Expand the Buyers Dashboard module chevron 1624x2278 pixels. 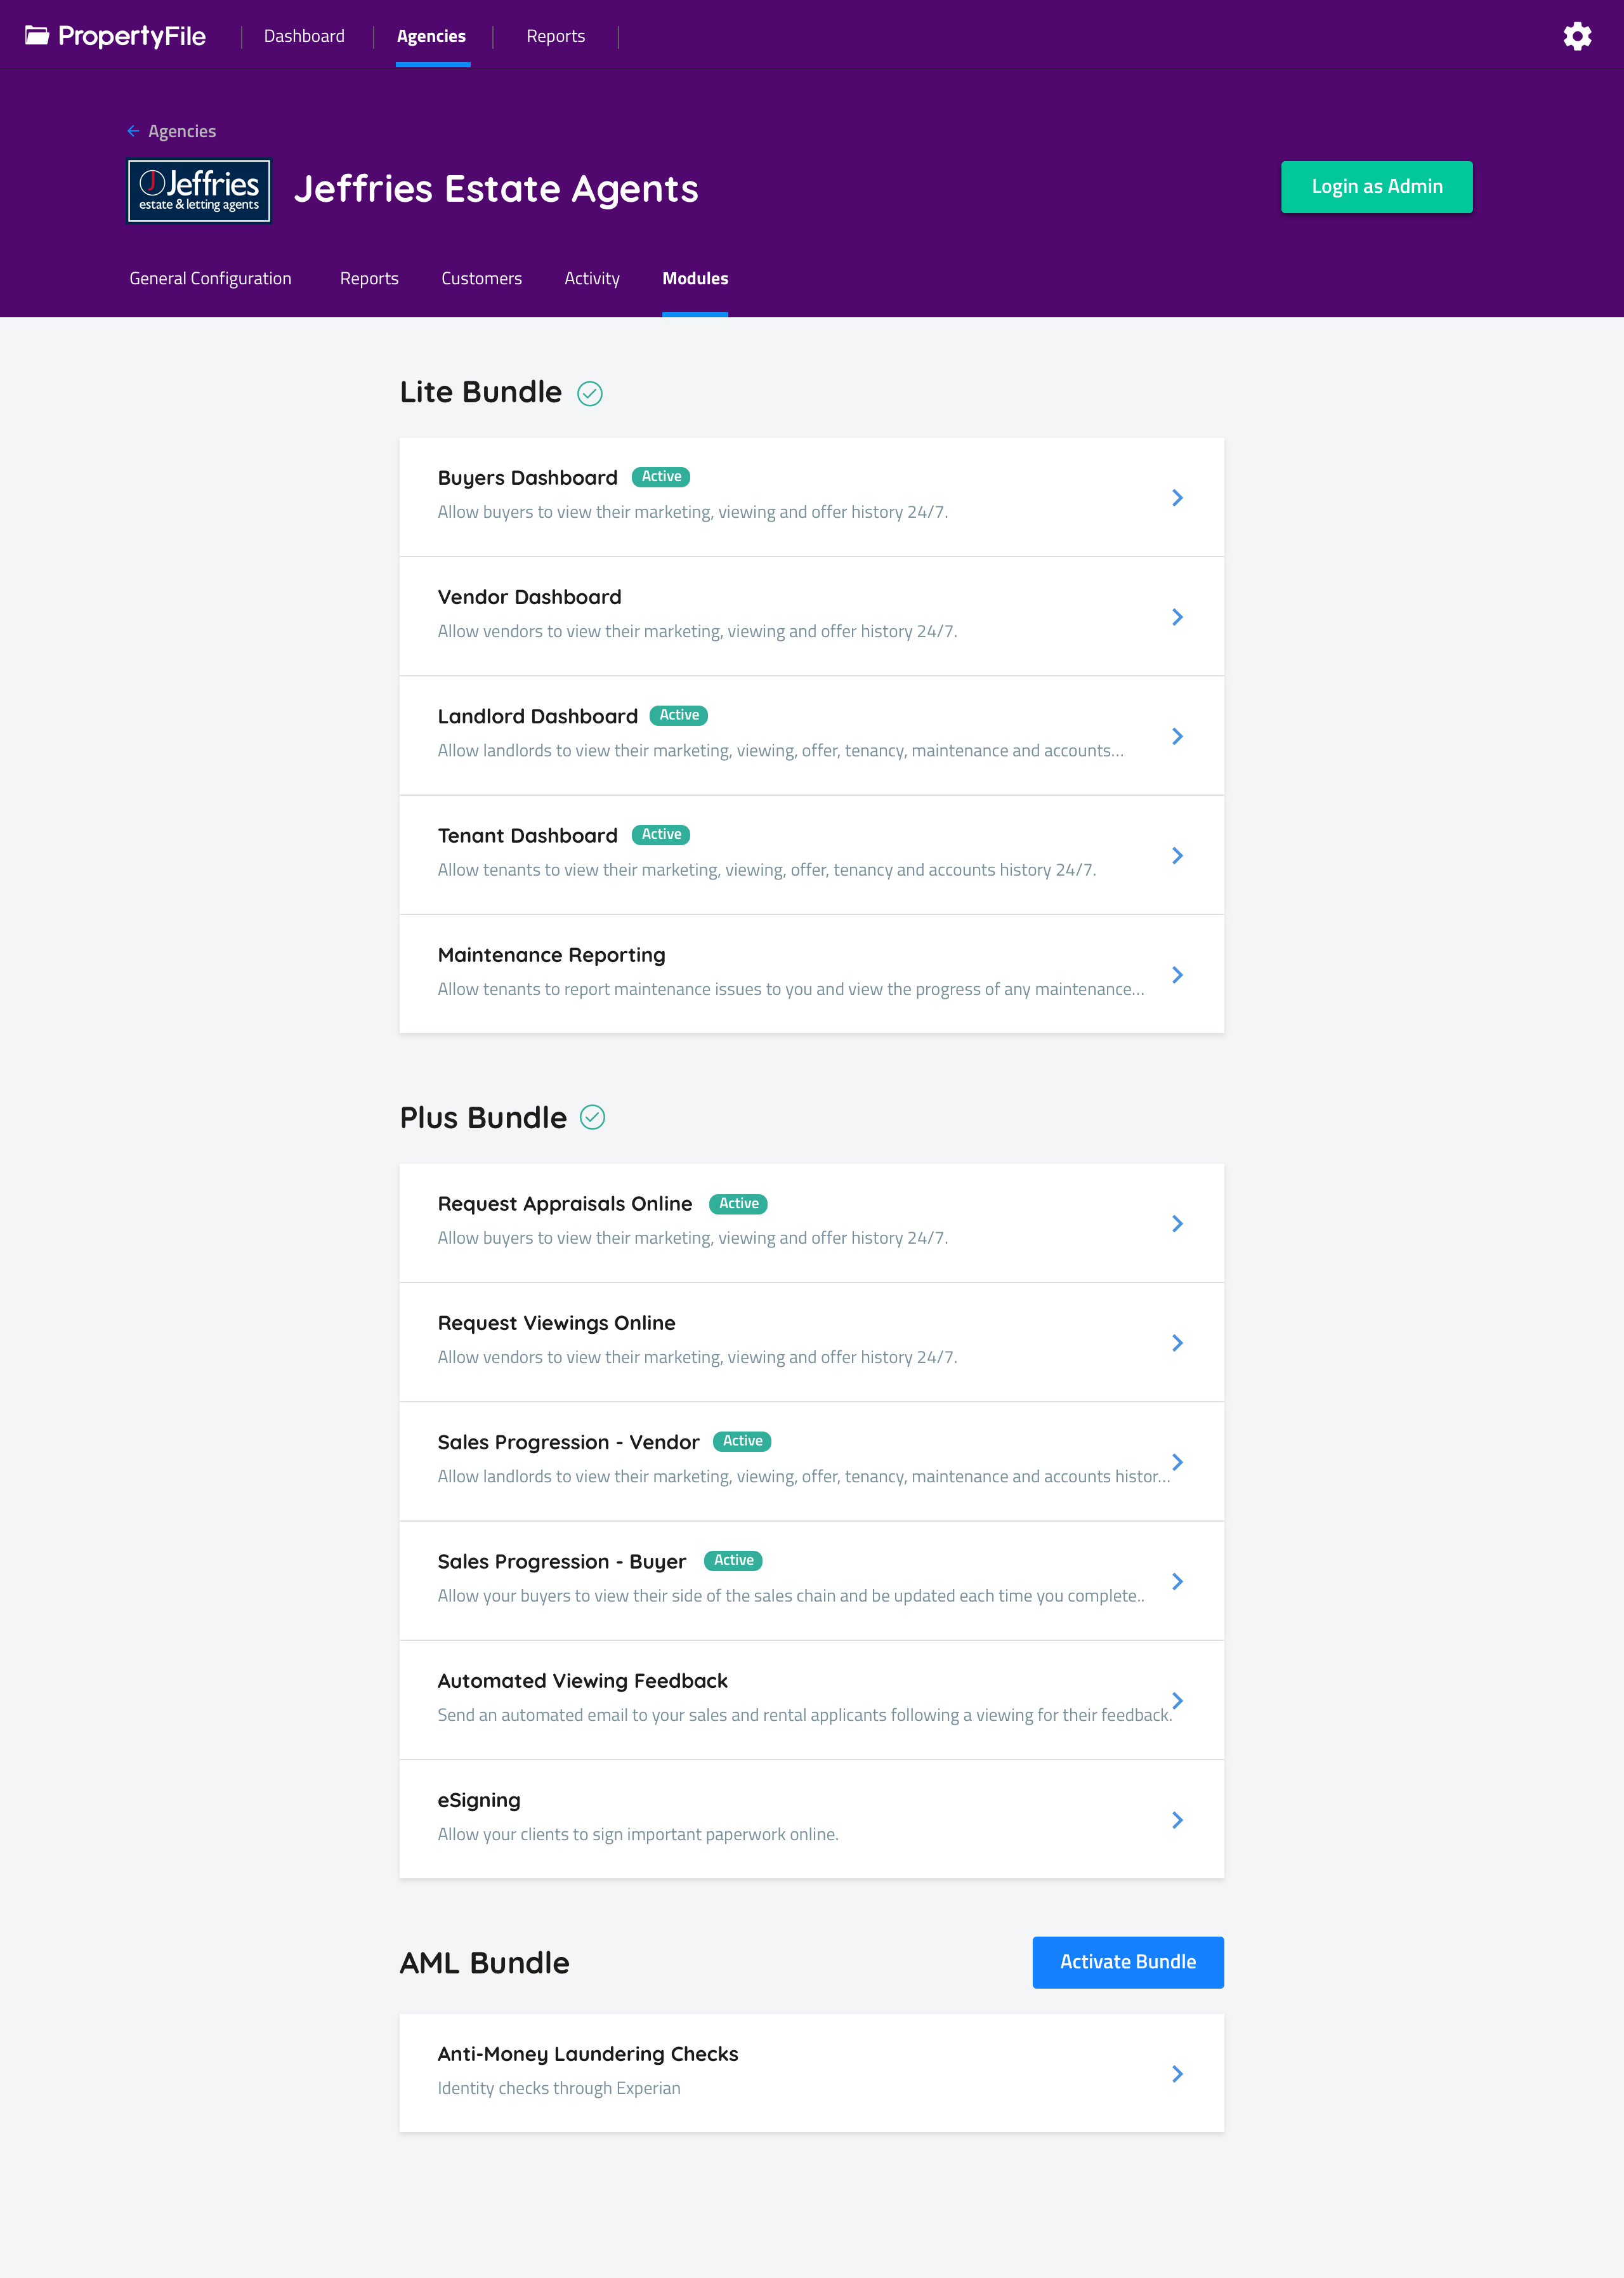(x=1177, y=498)
